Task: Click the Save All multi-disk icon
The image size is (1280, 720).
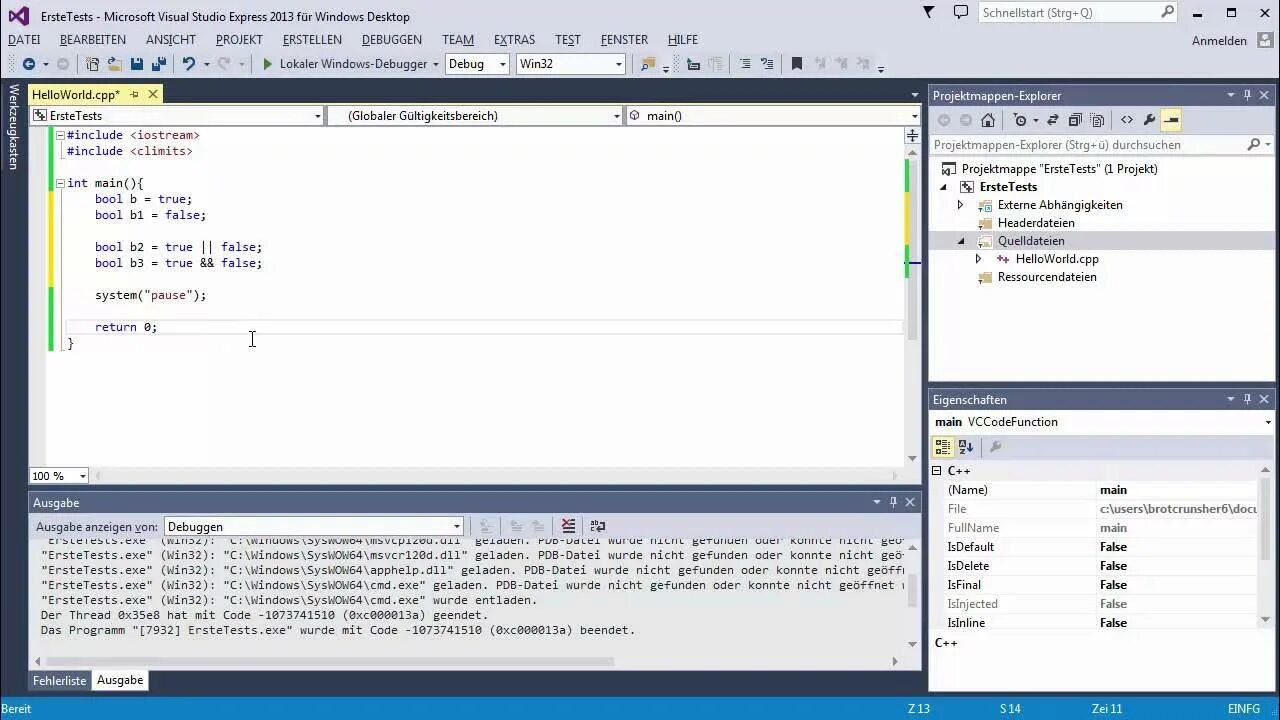Action: click(158, 64)
